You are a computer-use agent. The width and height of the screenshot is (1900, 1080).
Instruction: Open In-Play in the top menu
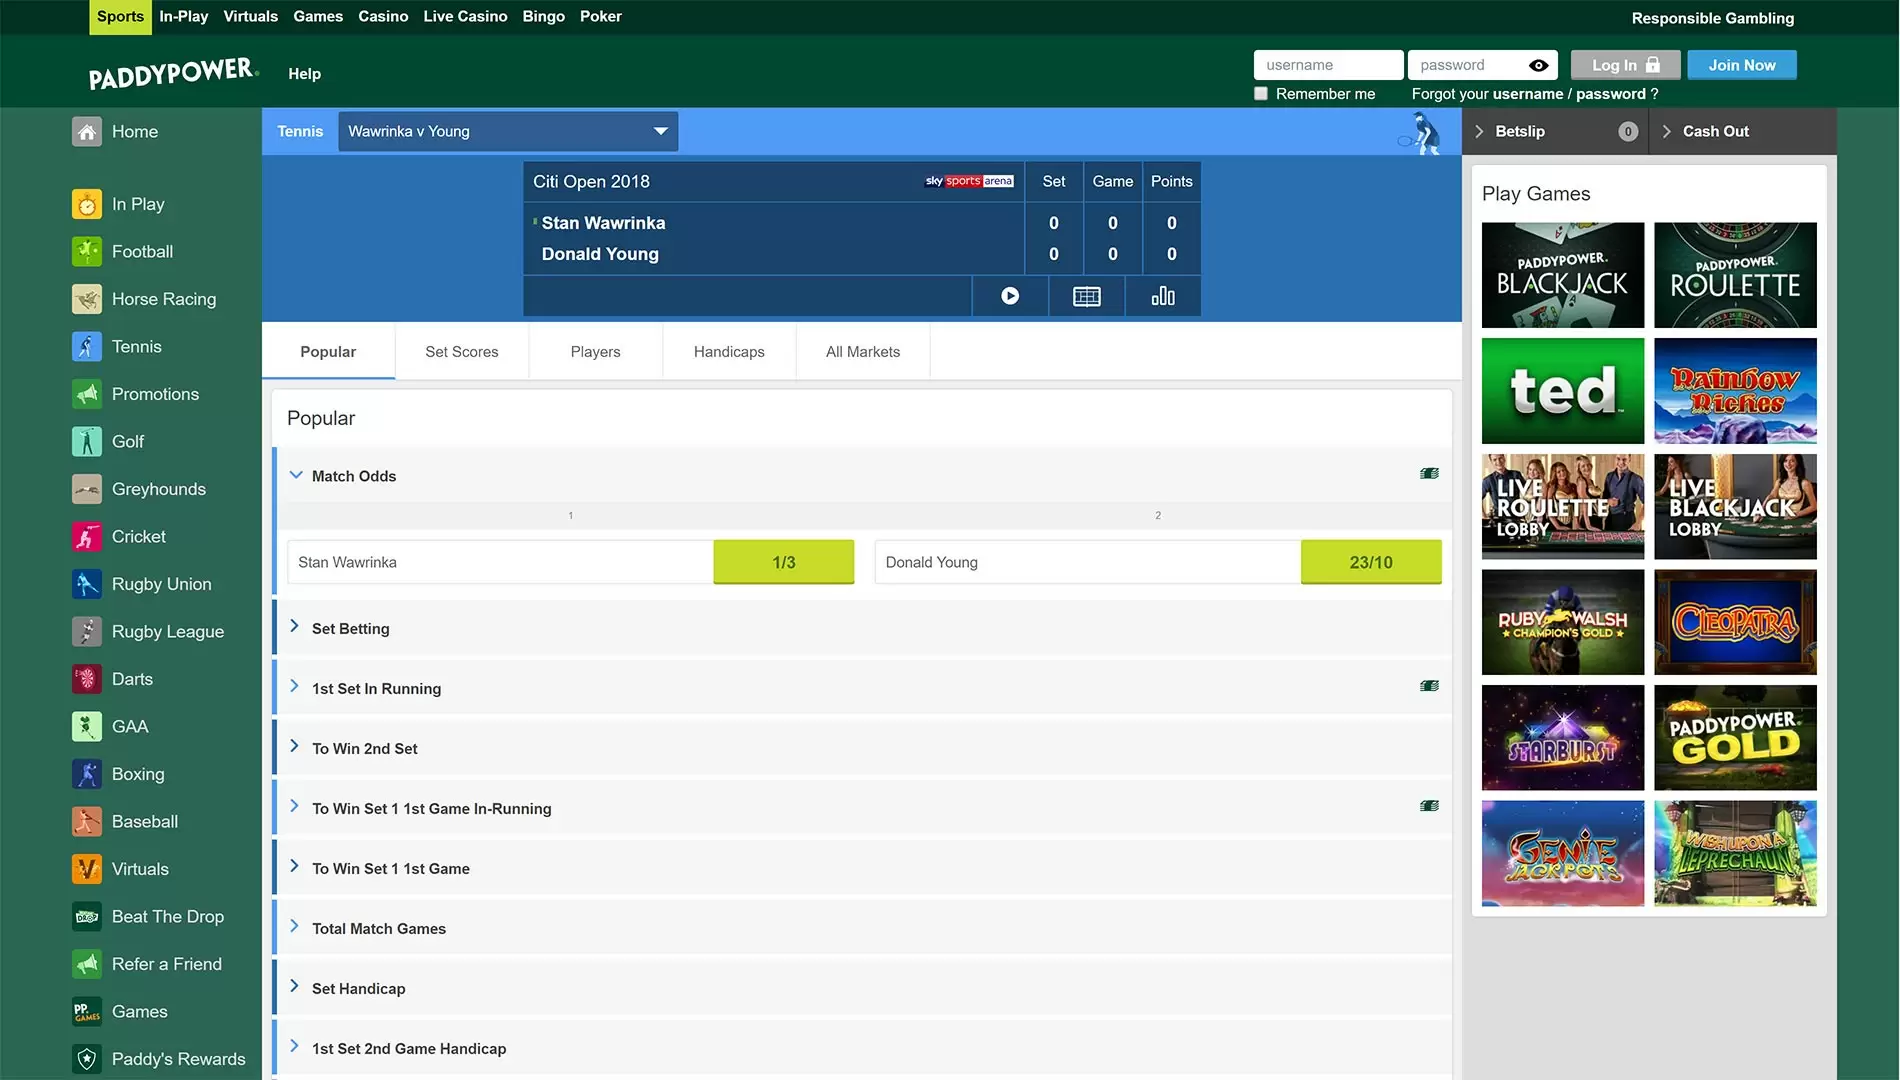(184, 17)
